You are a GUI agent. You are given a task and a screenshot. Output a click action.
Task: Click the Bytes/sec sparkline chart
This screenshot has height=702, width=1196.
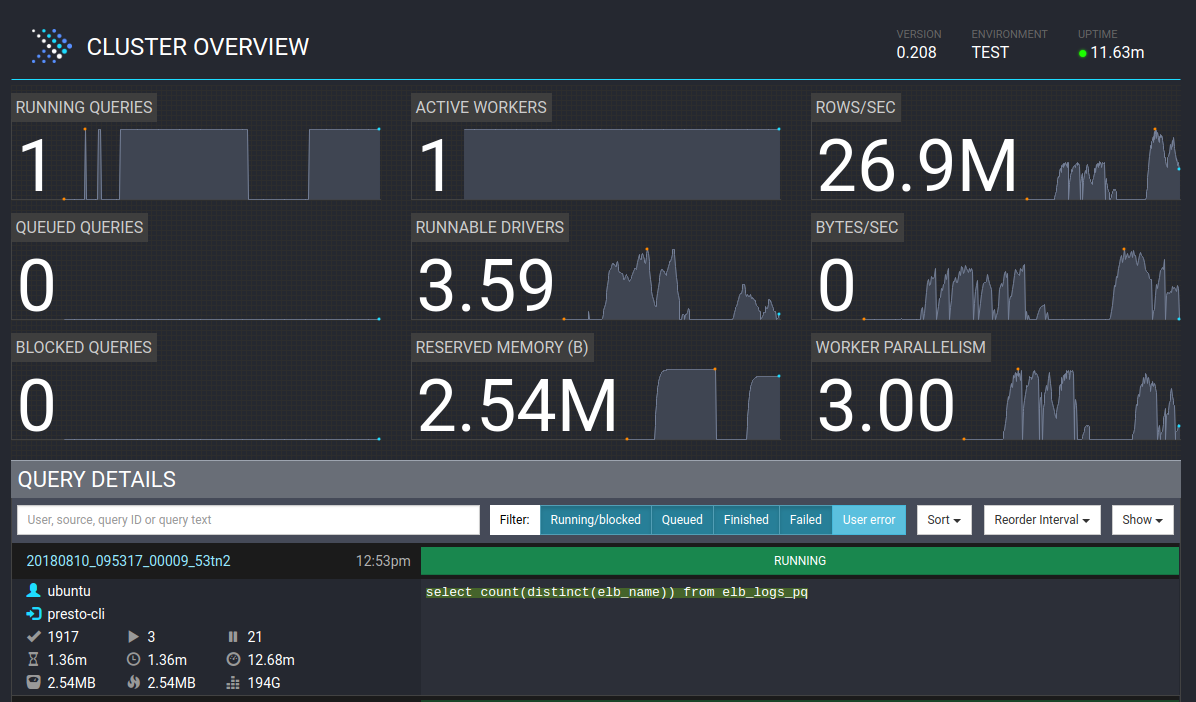tap(1021, 284)
